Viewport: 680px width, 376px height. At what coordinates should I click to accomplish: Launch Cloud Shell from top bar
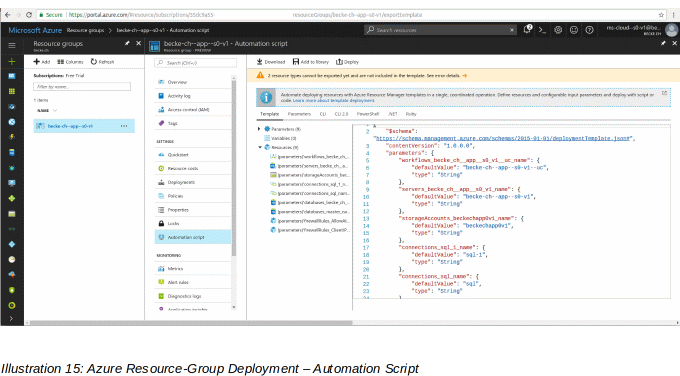pos(542,29)
